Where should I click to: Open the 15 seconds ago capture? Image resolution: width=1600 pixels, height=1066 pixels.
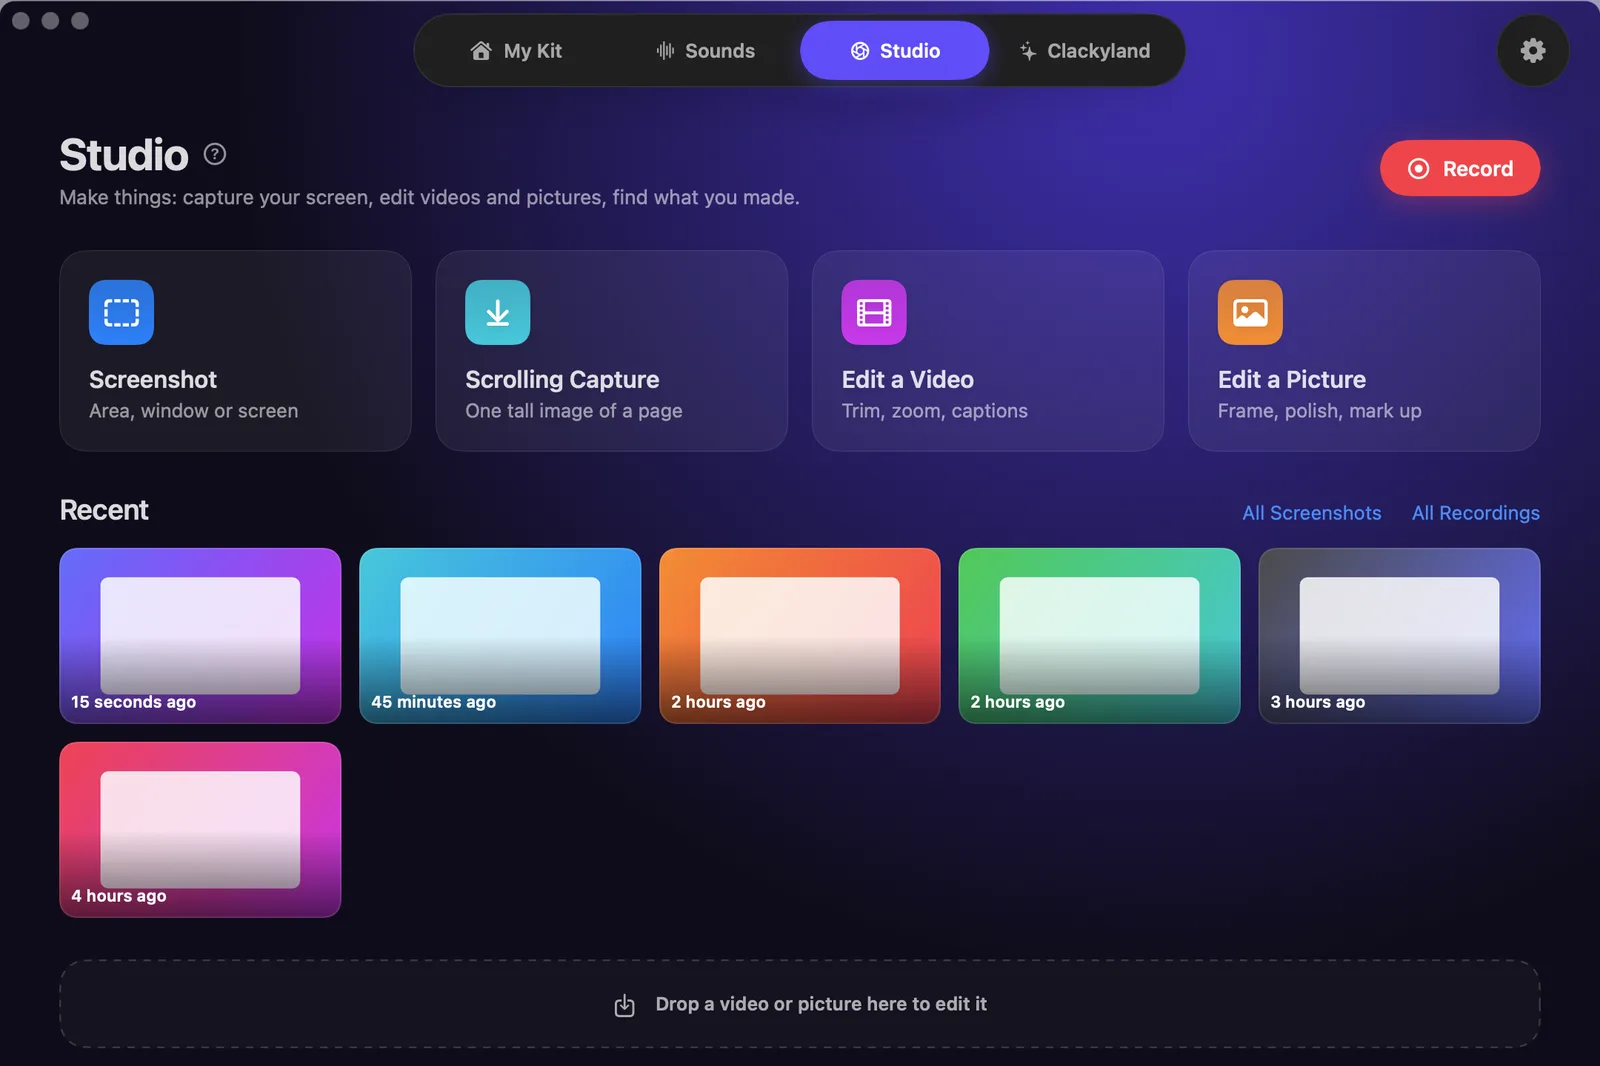pos(200,635)
